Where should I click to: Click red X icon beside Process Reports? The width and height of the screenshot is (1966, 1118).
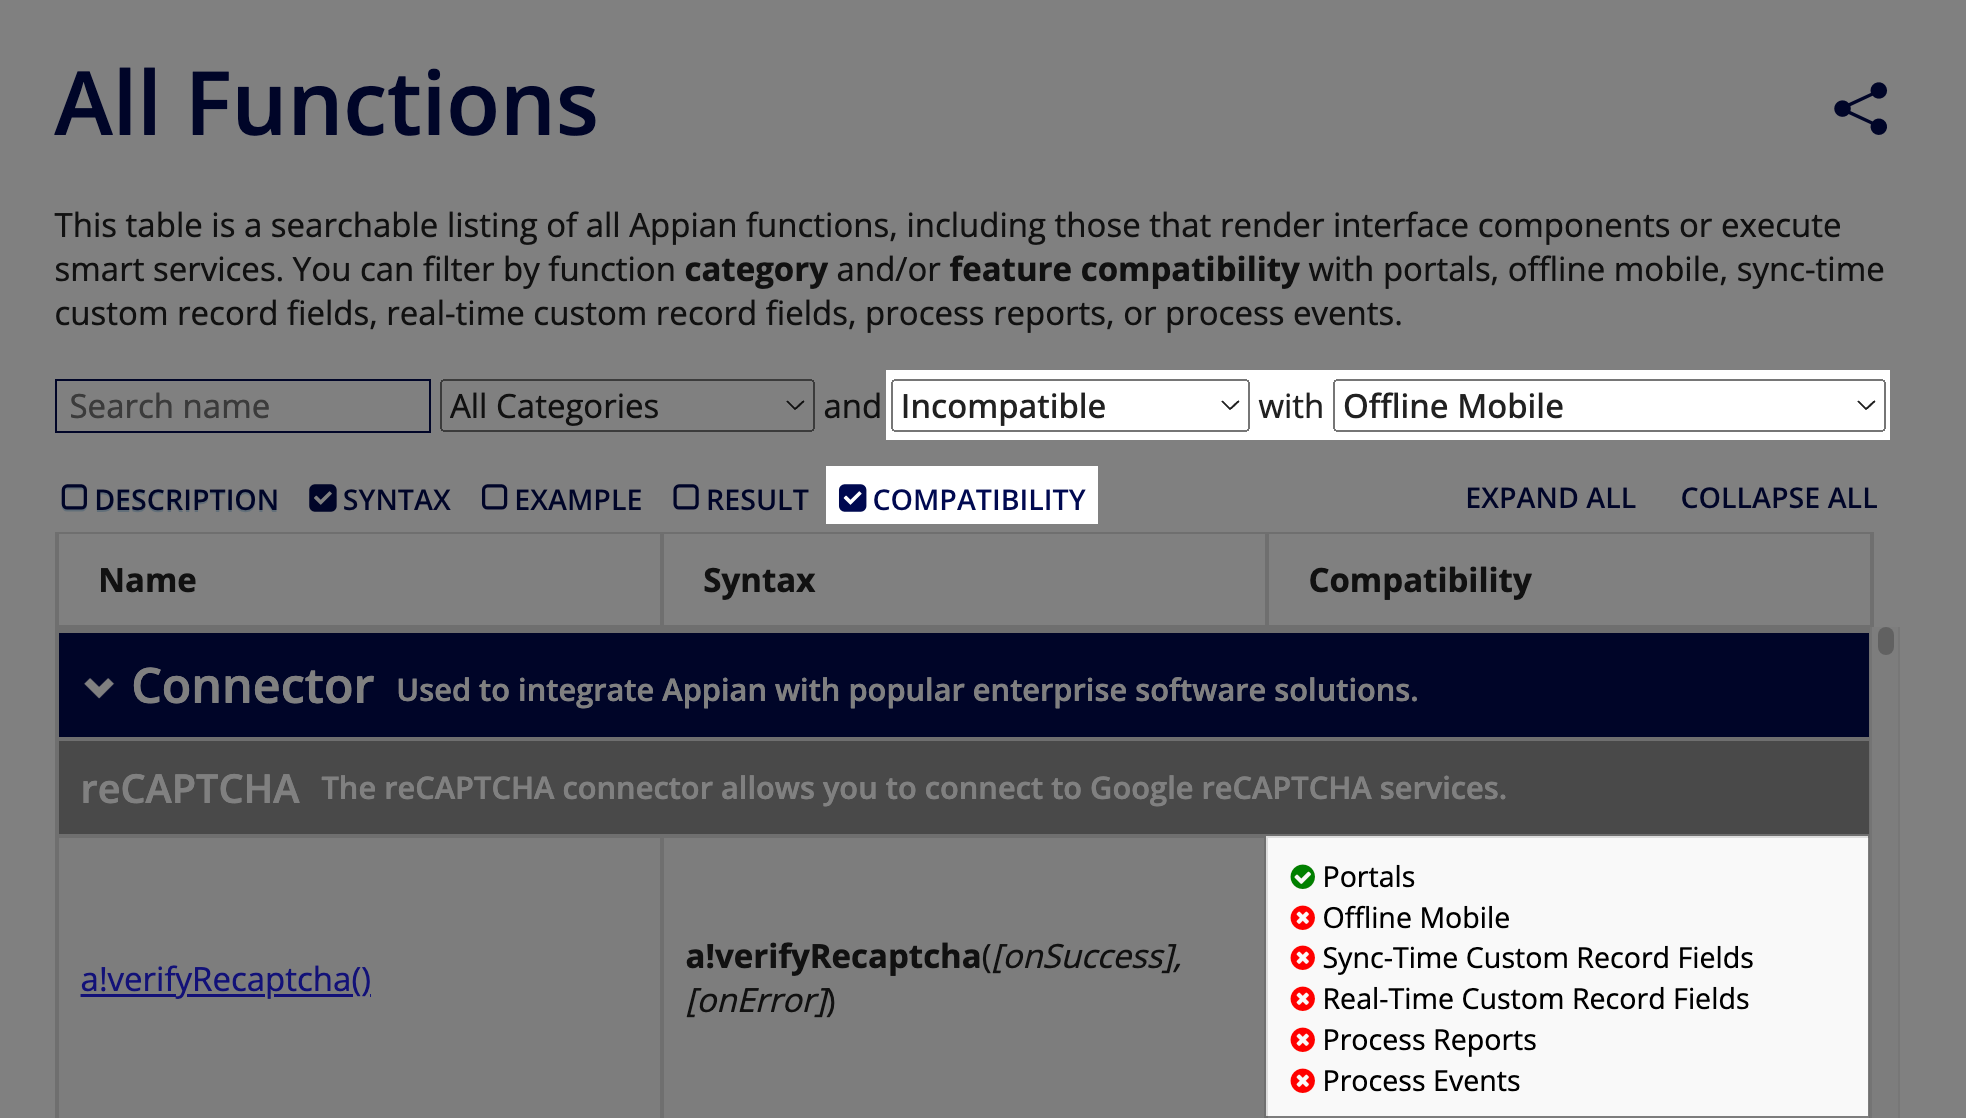(x=1302, y=1040)
